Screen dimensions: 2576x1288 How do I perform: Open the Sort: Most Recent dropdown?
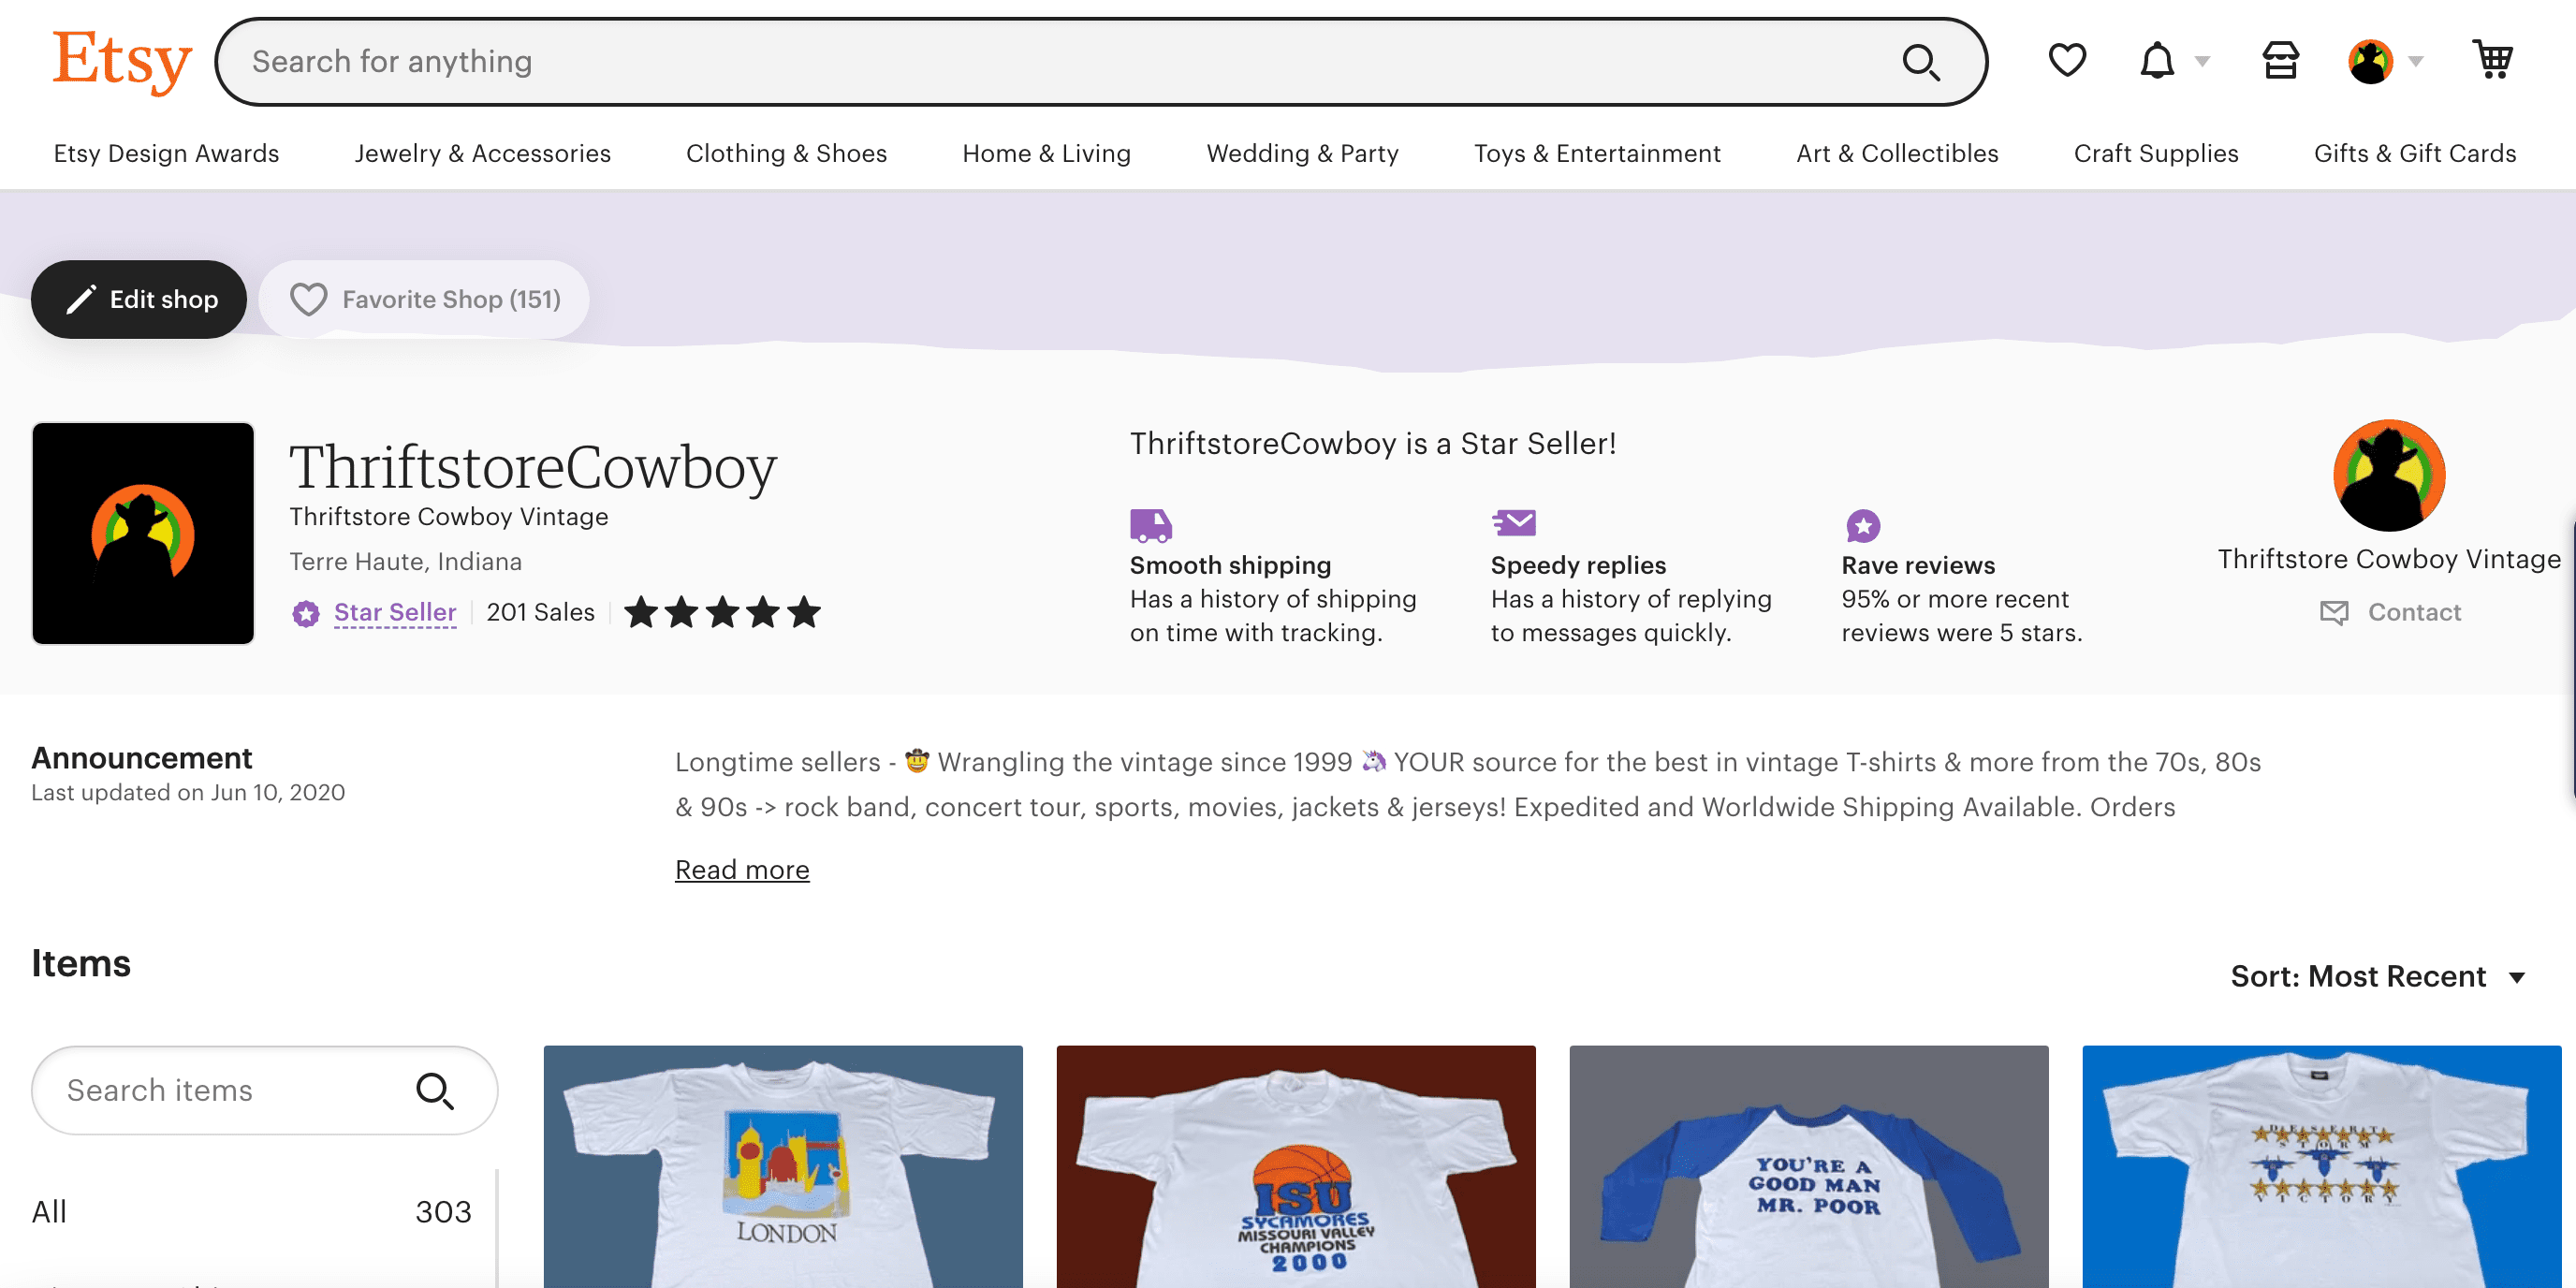tap(2377, 976)
